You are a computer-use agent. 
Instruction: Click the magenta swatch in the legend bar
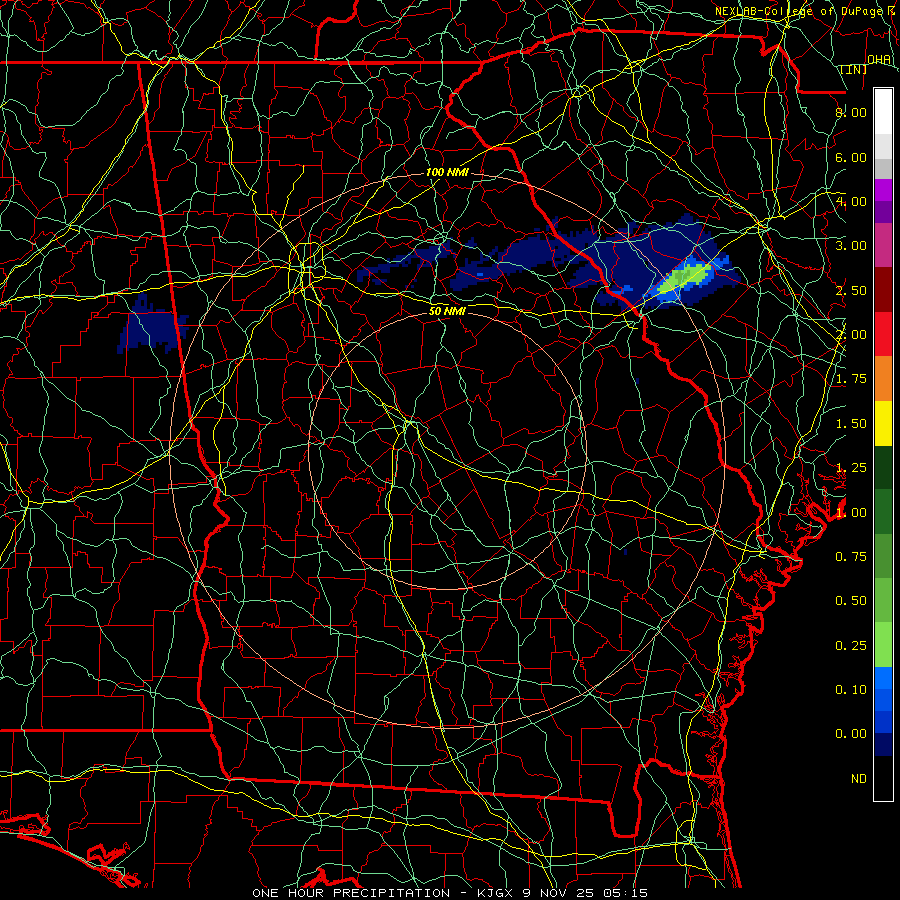(883, 190)
